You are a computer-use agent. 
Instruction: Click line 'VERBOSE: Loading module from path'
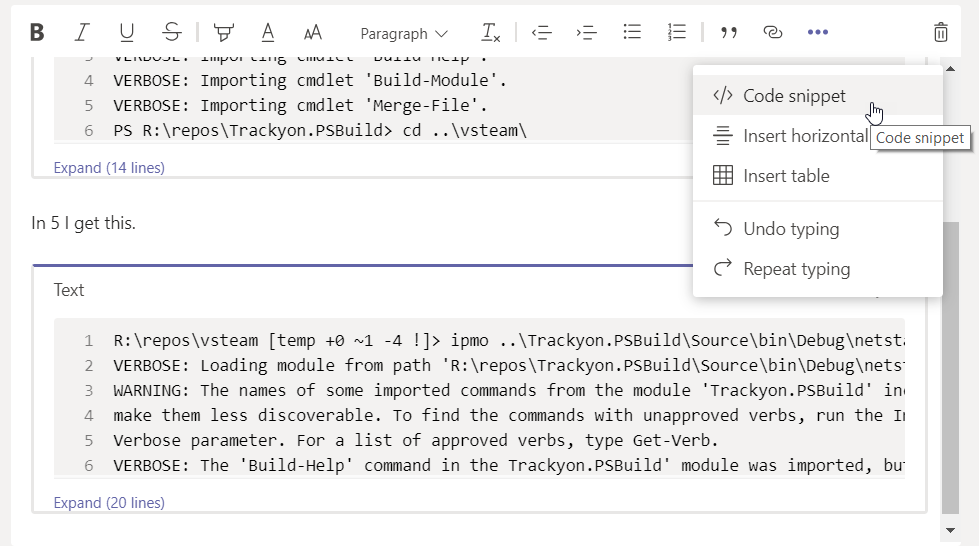[509, 365]
